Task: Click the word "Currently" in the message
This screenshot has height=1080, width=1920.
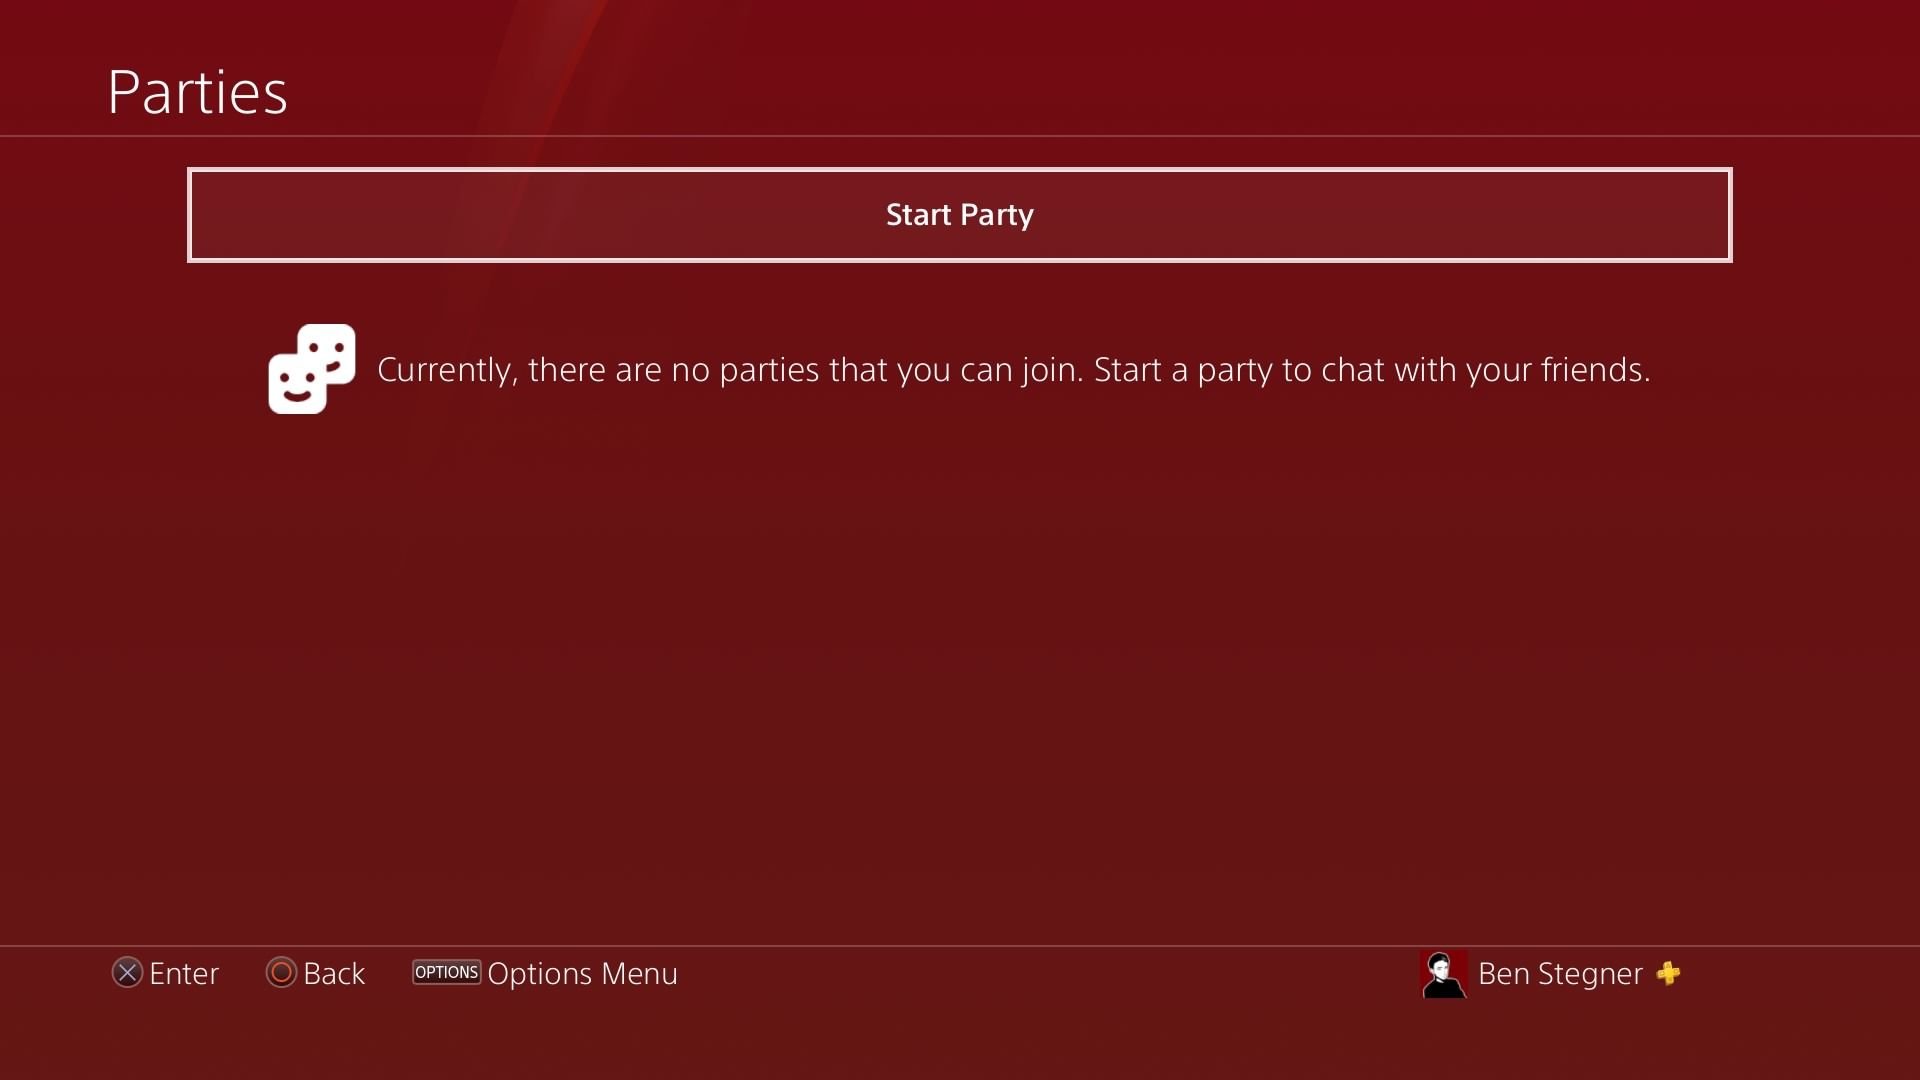Action: [x=444, y=370]
